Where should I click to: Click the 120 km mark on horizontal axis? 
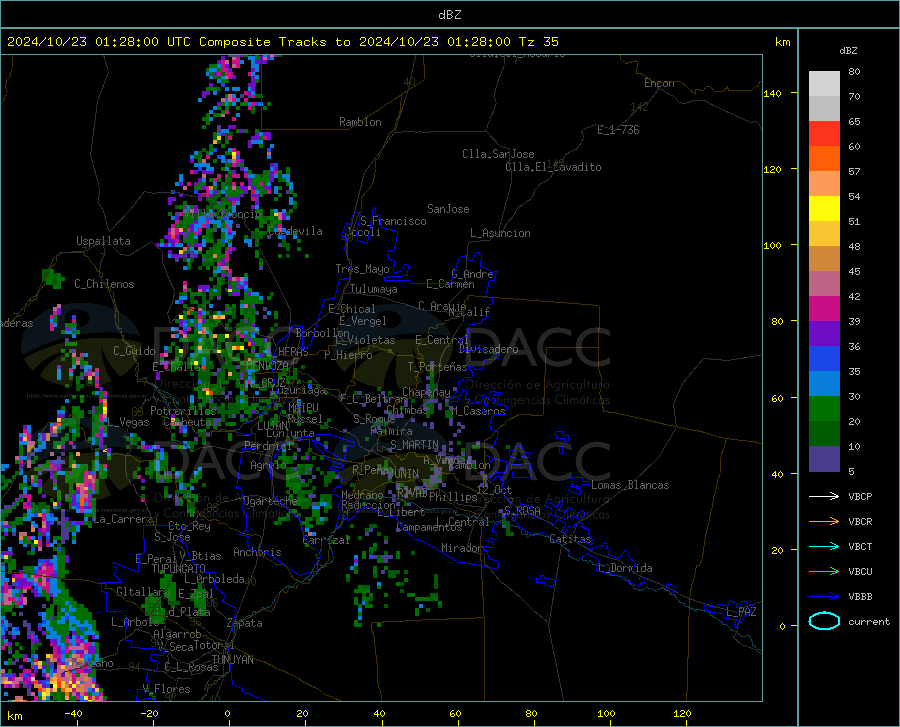click(682, 714)
